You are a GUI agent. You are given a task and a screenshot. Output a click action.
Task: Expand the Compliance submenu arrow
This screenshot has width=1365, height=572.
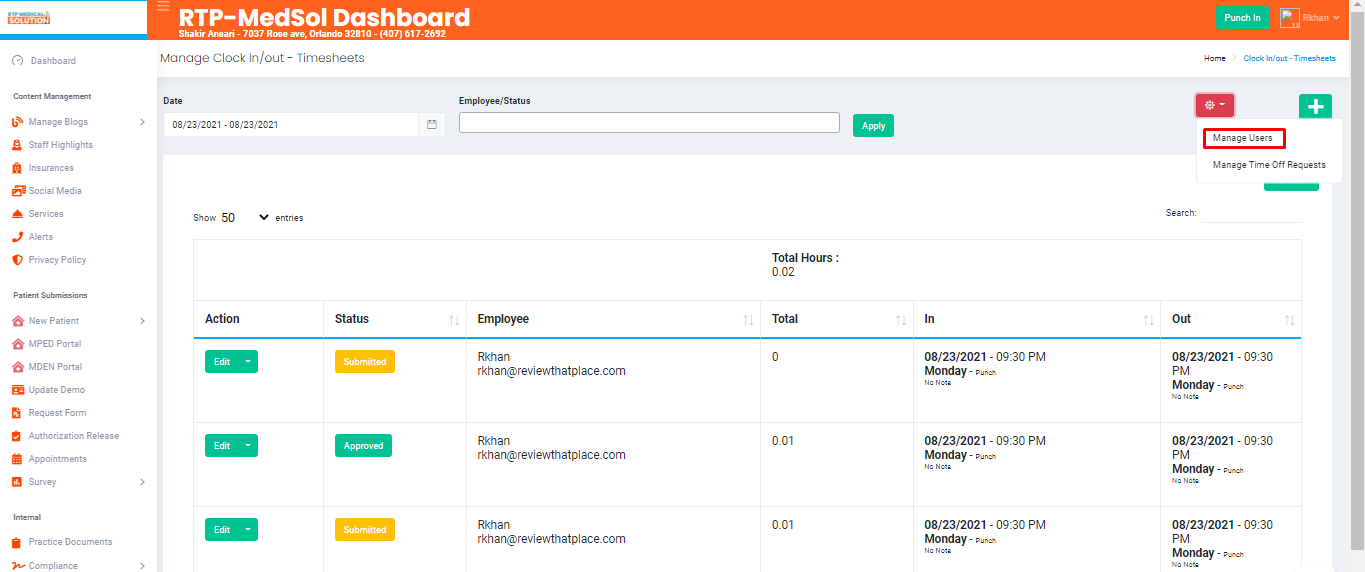142,566
